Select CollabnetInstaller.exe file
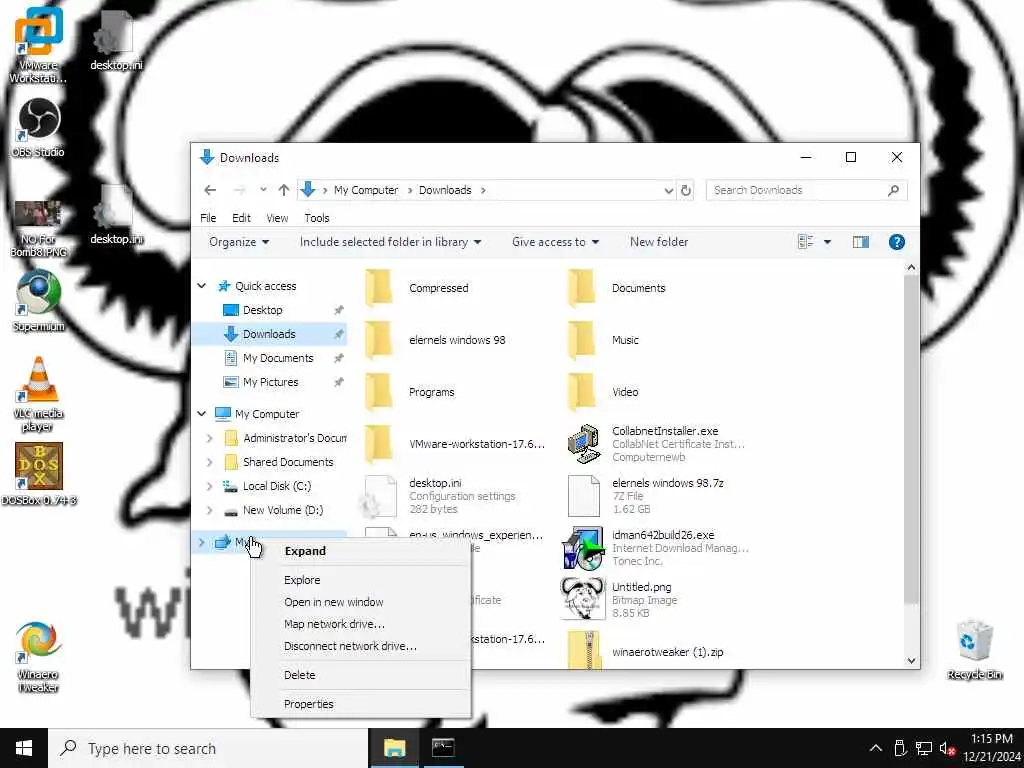Viewport: 1024px width, 768px height. [x=656, y=444]
